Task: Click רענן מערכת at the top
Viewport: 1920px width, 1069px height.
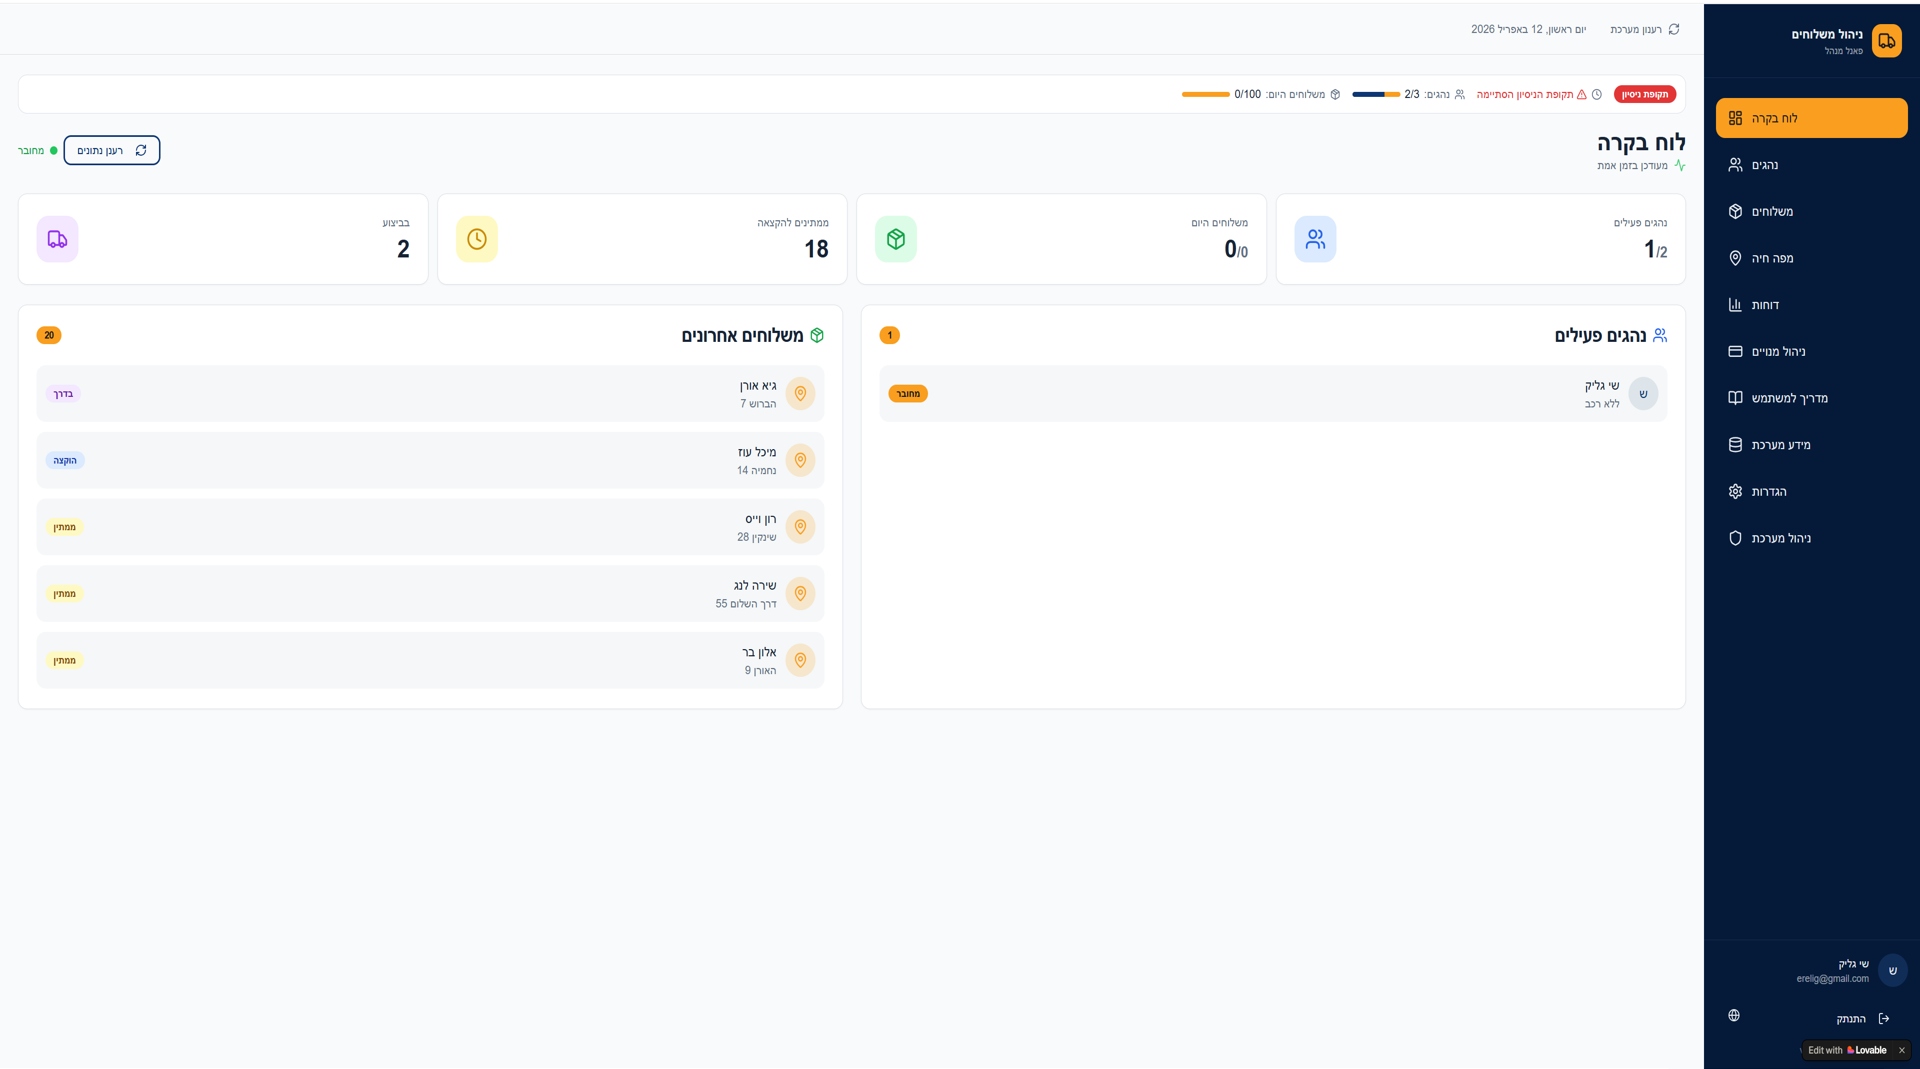Action: (1645, 30)
